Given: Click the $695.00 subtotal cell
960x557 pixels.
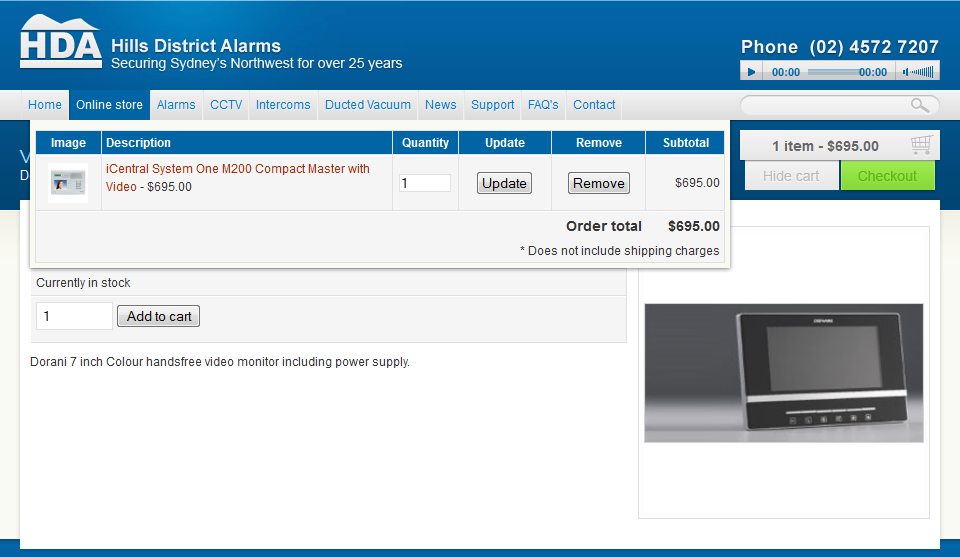Looking at the screenshot, I should 697,182.
